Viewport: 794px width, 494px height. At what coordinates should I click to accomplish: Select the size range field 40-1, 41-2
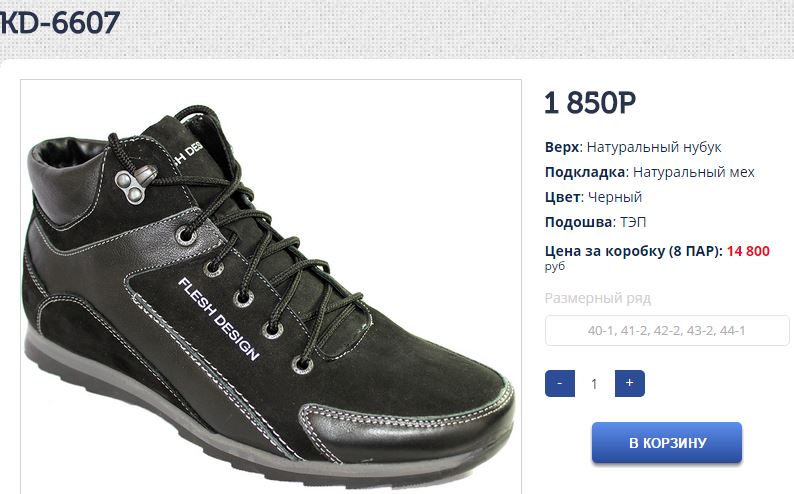667,331
